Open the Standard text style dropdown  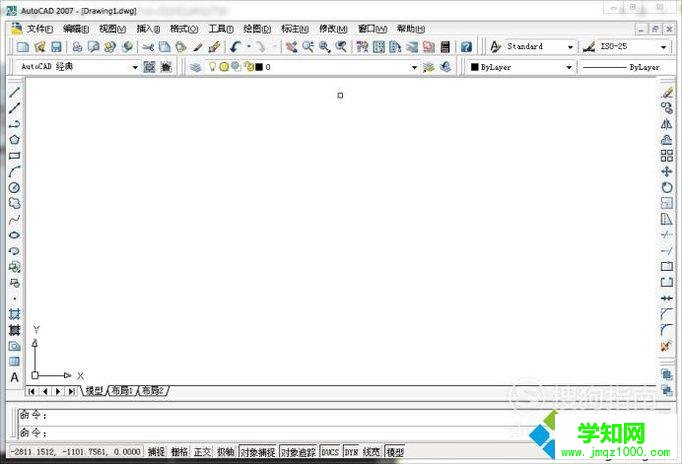(x=570, y=47)
